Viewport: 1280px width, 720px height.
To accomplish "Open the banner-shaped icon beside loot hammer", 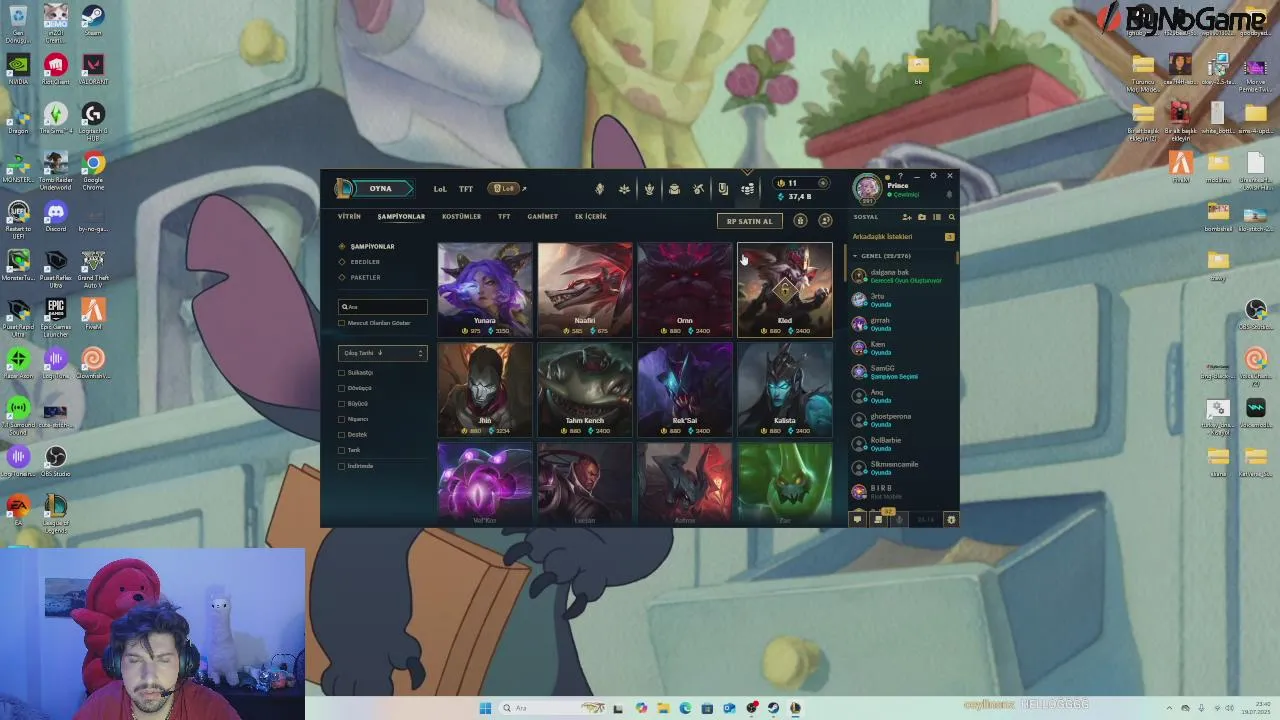I will click(722, 189).
